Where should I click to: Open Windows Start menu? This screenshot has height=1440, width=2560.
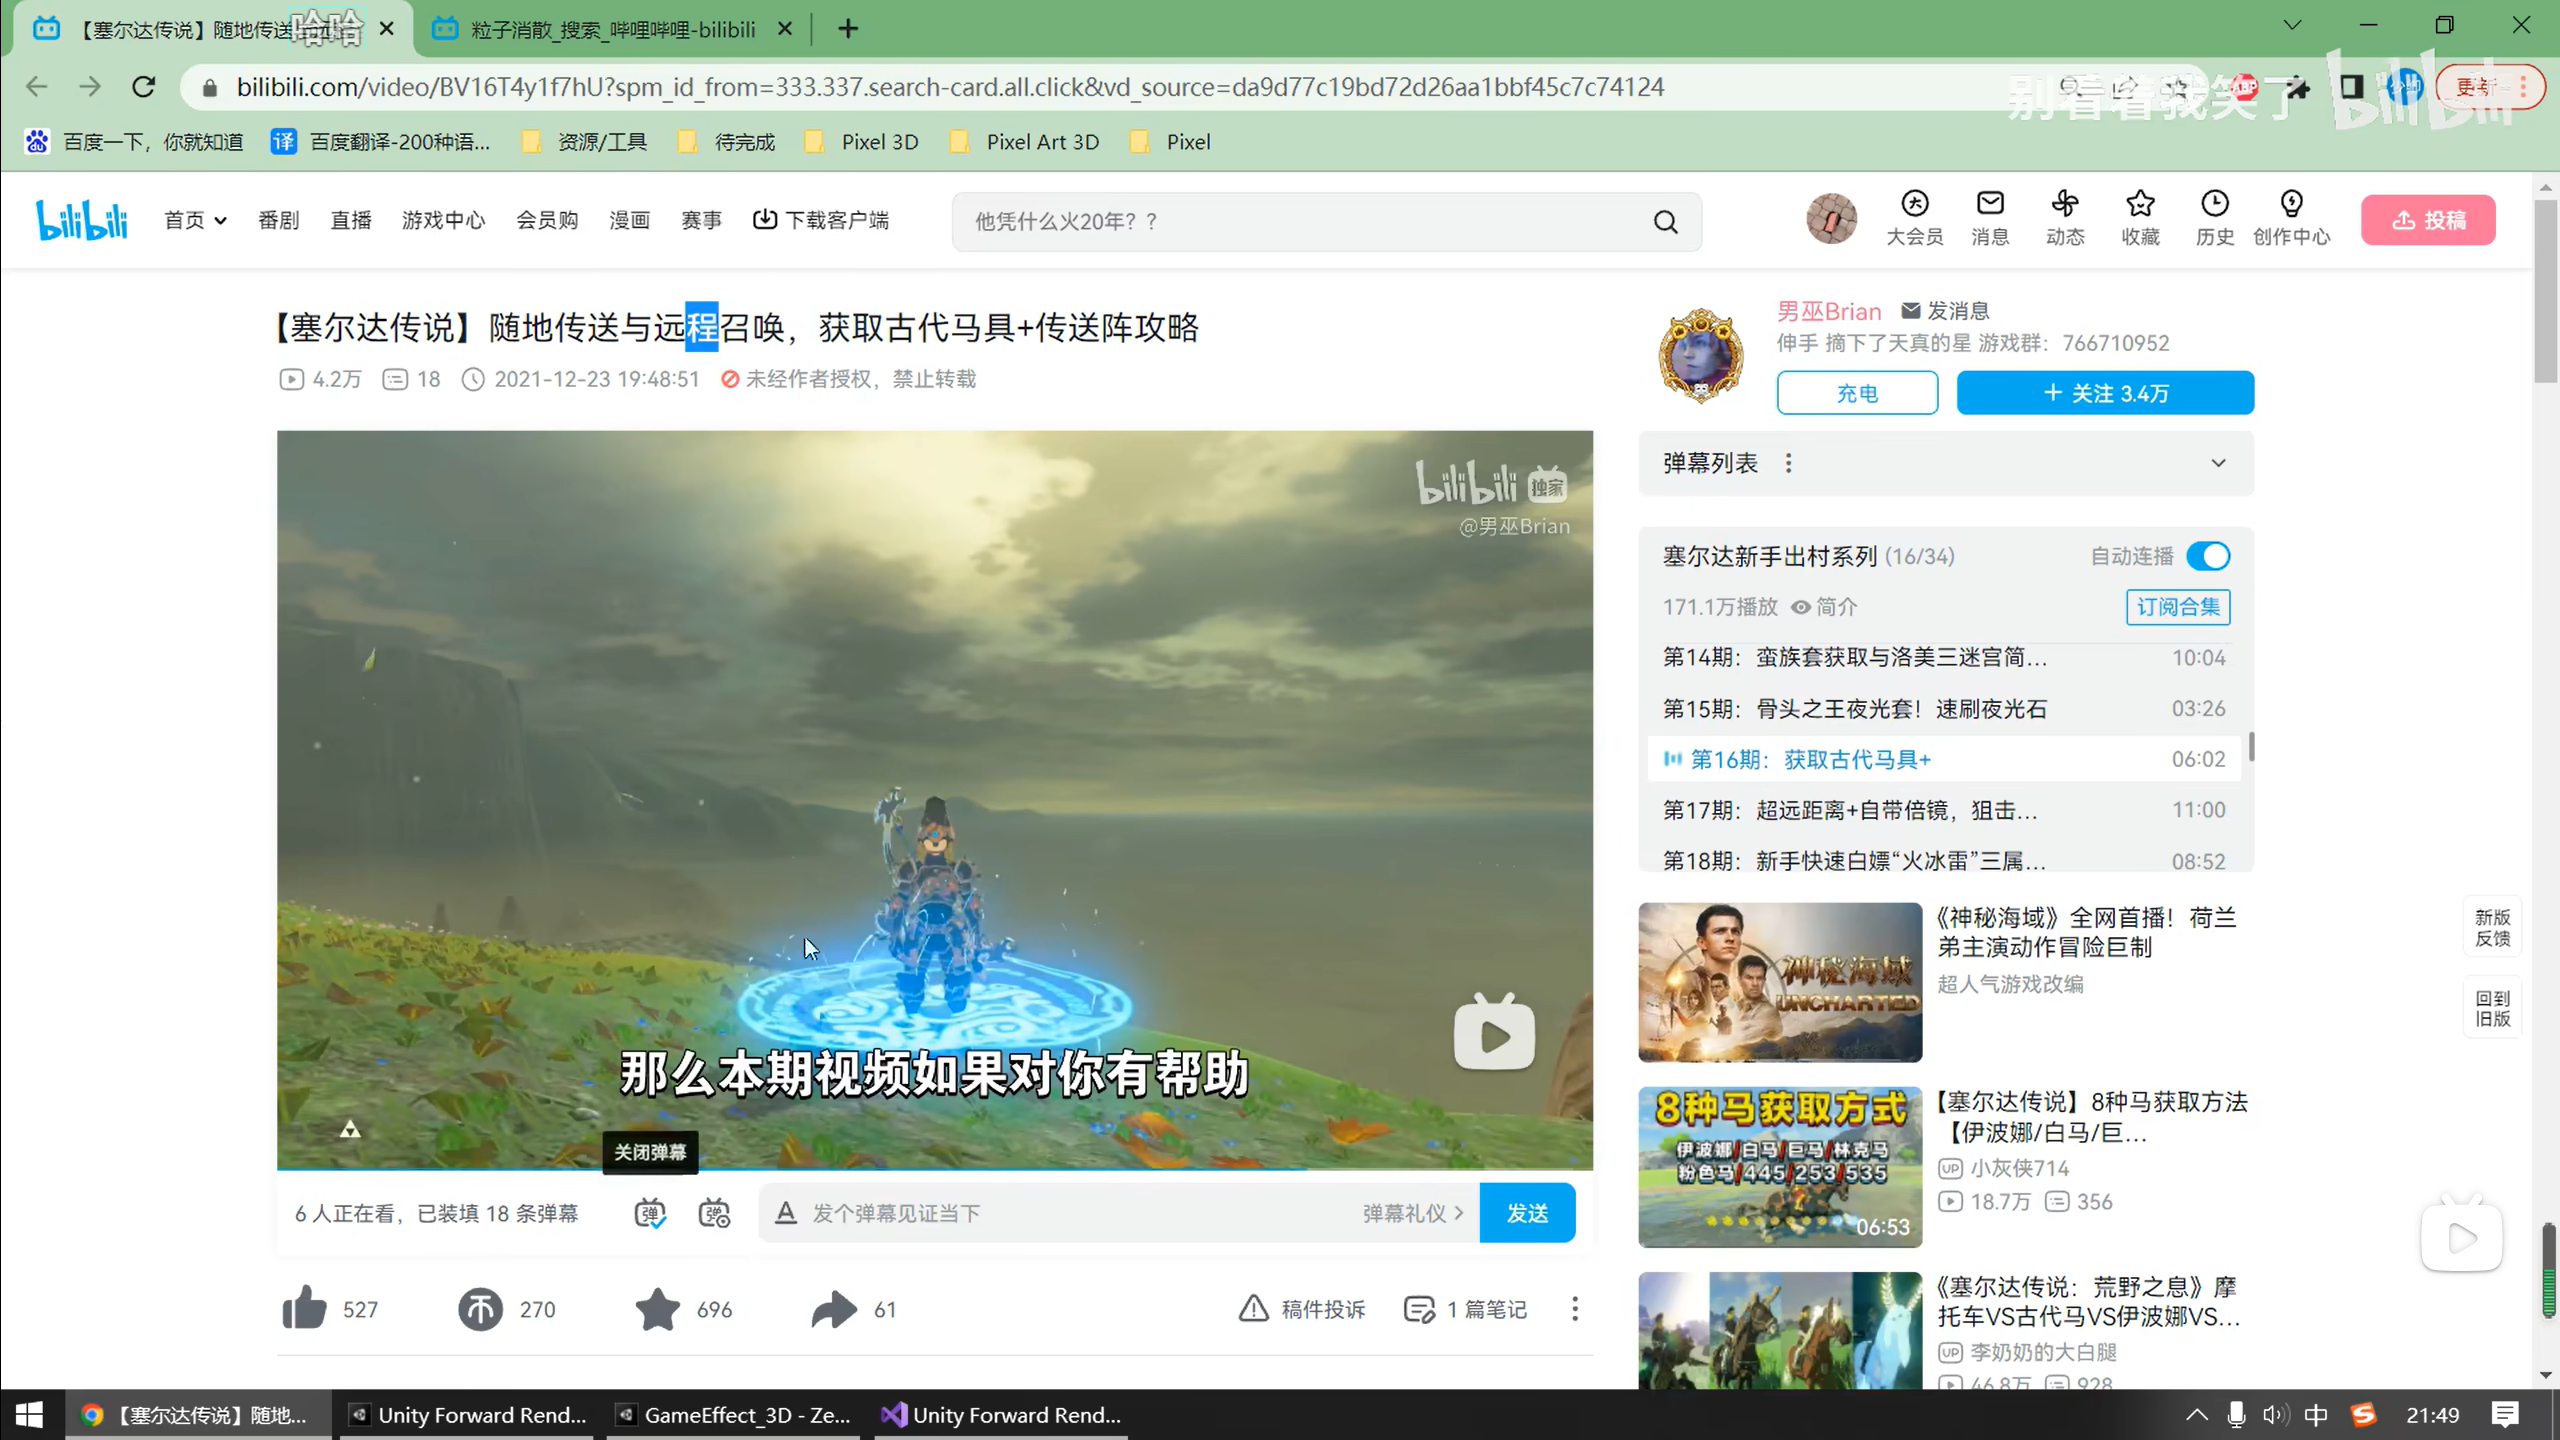29,1414
